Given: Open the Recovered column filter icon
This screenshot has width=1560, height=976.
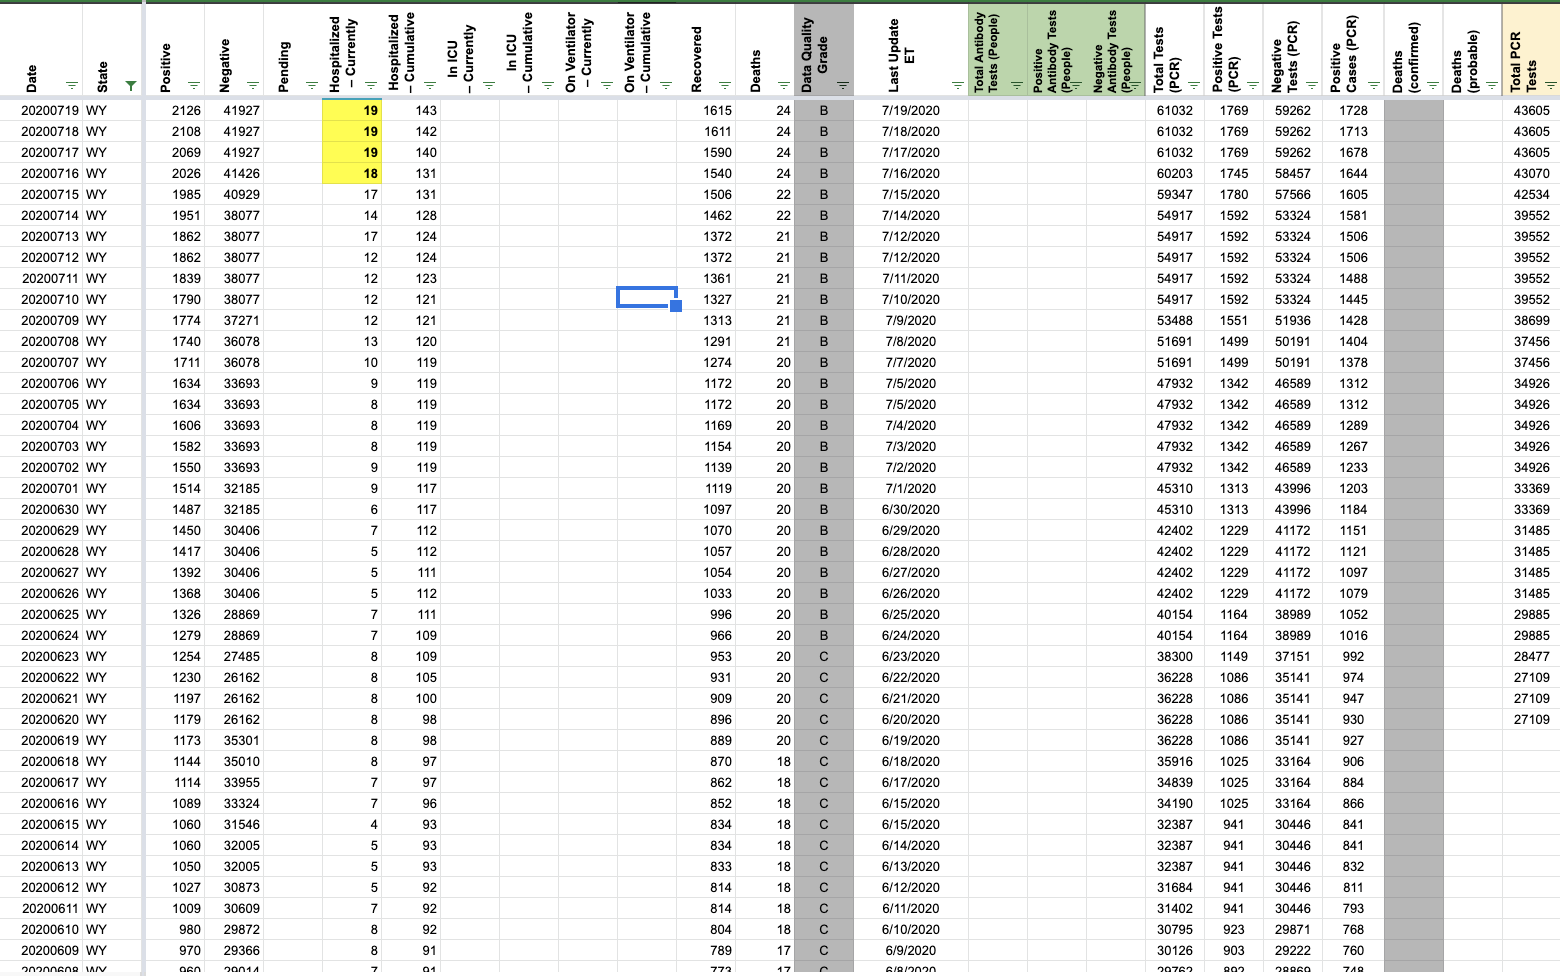Looking at the screenshot, I should 724,86.
